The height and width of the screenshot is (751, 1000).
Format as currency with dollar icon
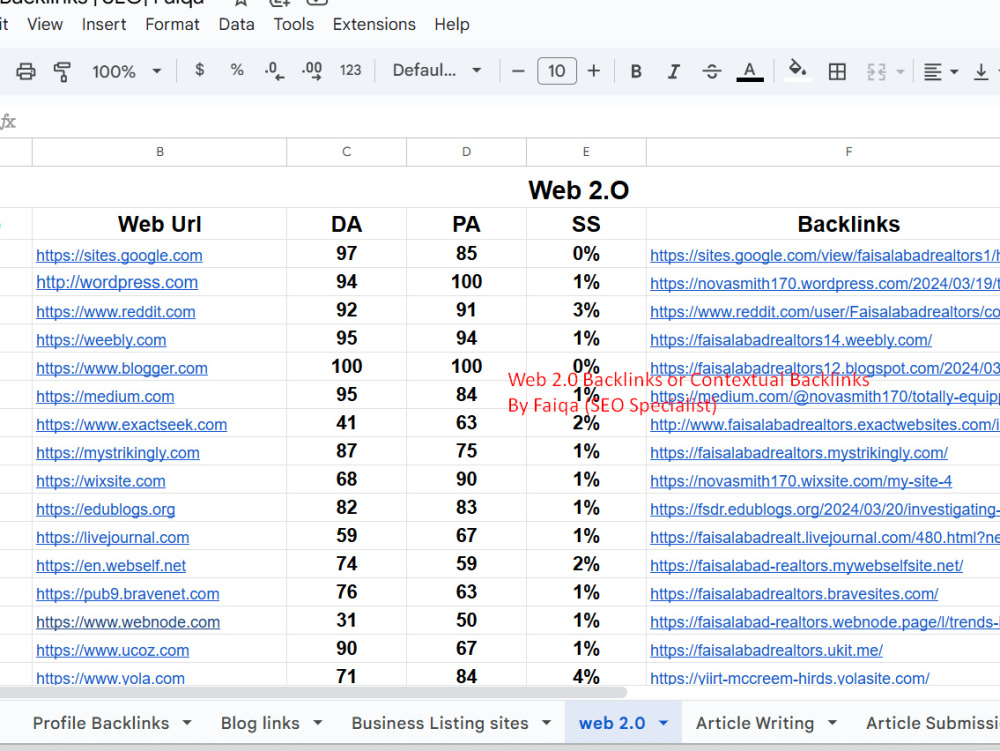200,70
